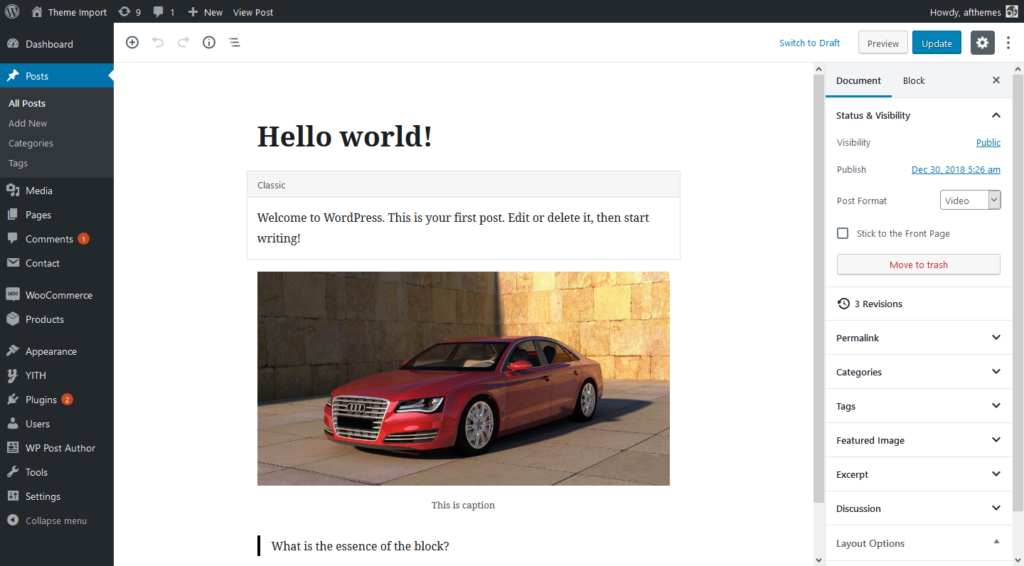Click the Add block plus icon

click(x=132, y=43)
